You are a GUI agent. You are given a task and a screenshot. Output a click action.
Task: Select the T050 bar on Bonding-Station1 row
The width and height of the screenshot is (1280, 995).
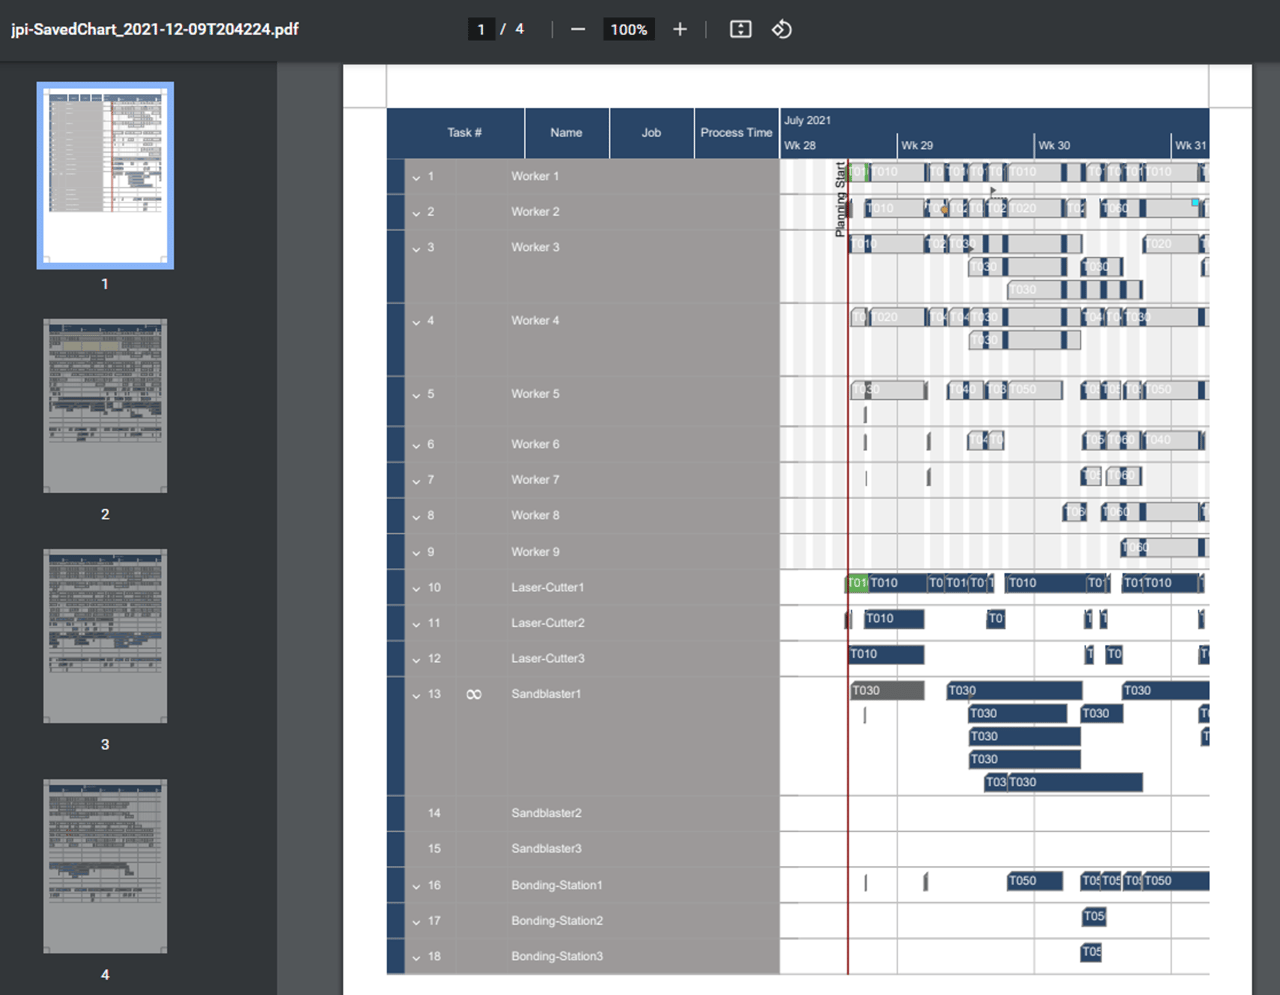pyautogui.click(x=1034, y=881)
